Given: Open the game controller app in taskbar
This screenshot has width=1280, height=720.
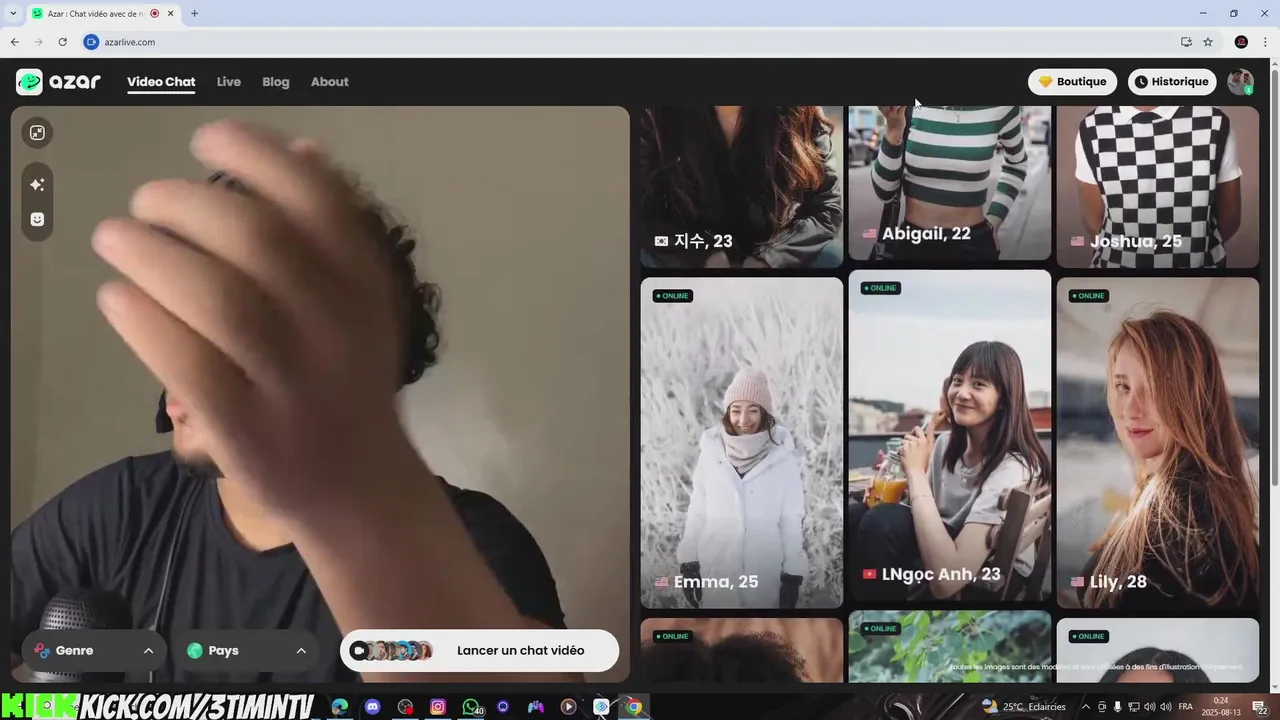Looking at the screenshot, I should (x=536, y=707).
